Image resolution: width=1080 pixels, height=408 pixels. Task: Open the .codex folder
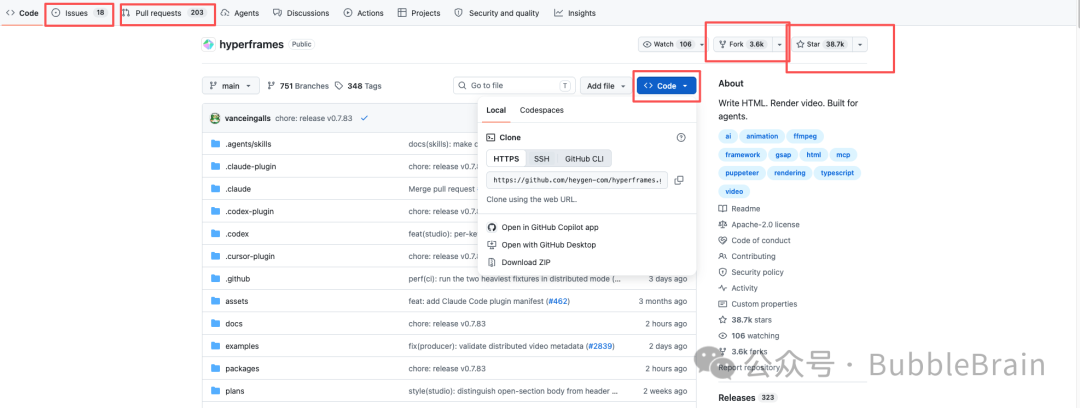[x=237, y=234]
